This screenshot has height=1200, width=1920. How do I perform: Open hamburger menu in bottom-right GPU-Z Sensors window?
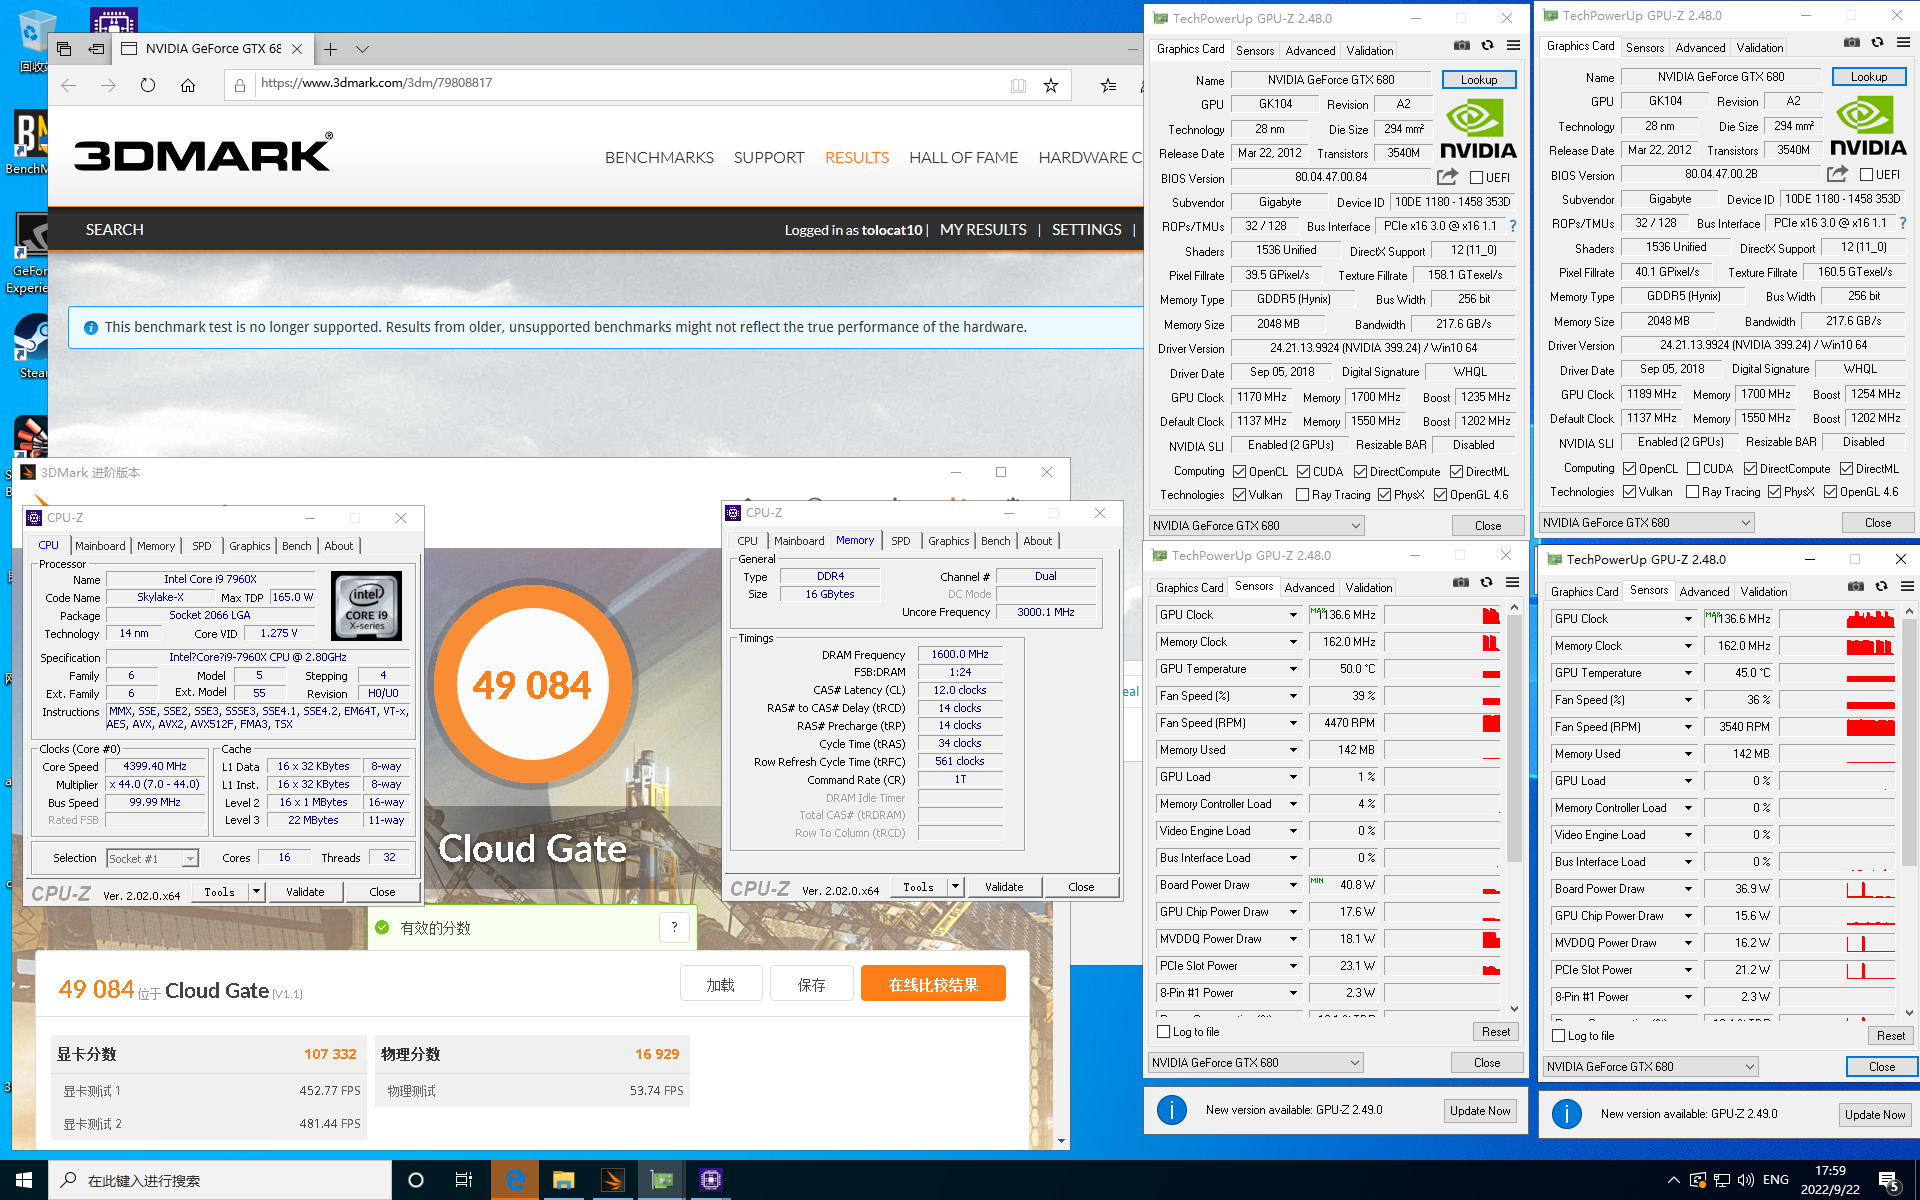(1907, 587)
